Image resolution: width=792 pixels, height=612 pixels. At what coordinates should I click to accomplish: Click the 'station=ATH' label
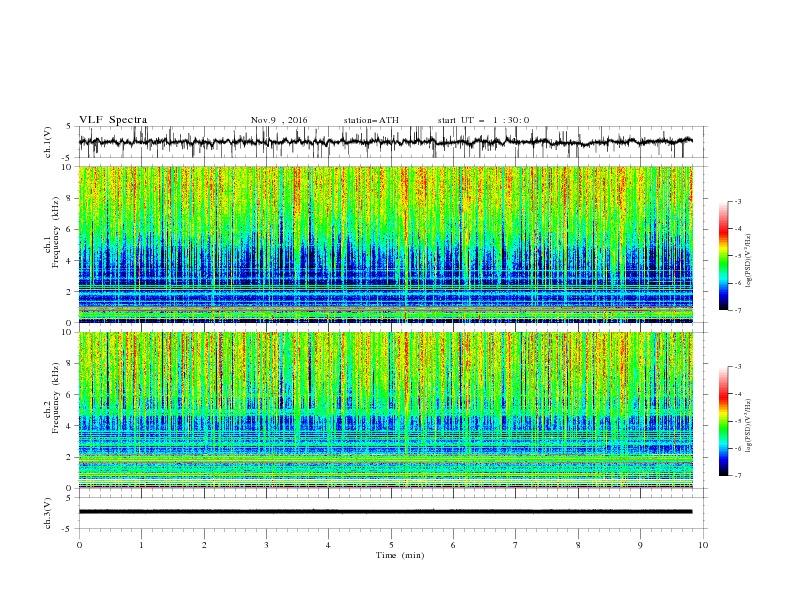(x=371, y=120)
